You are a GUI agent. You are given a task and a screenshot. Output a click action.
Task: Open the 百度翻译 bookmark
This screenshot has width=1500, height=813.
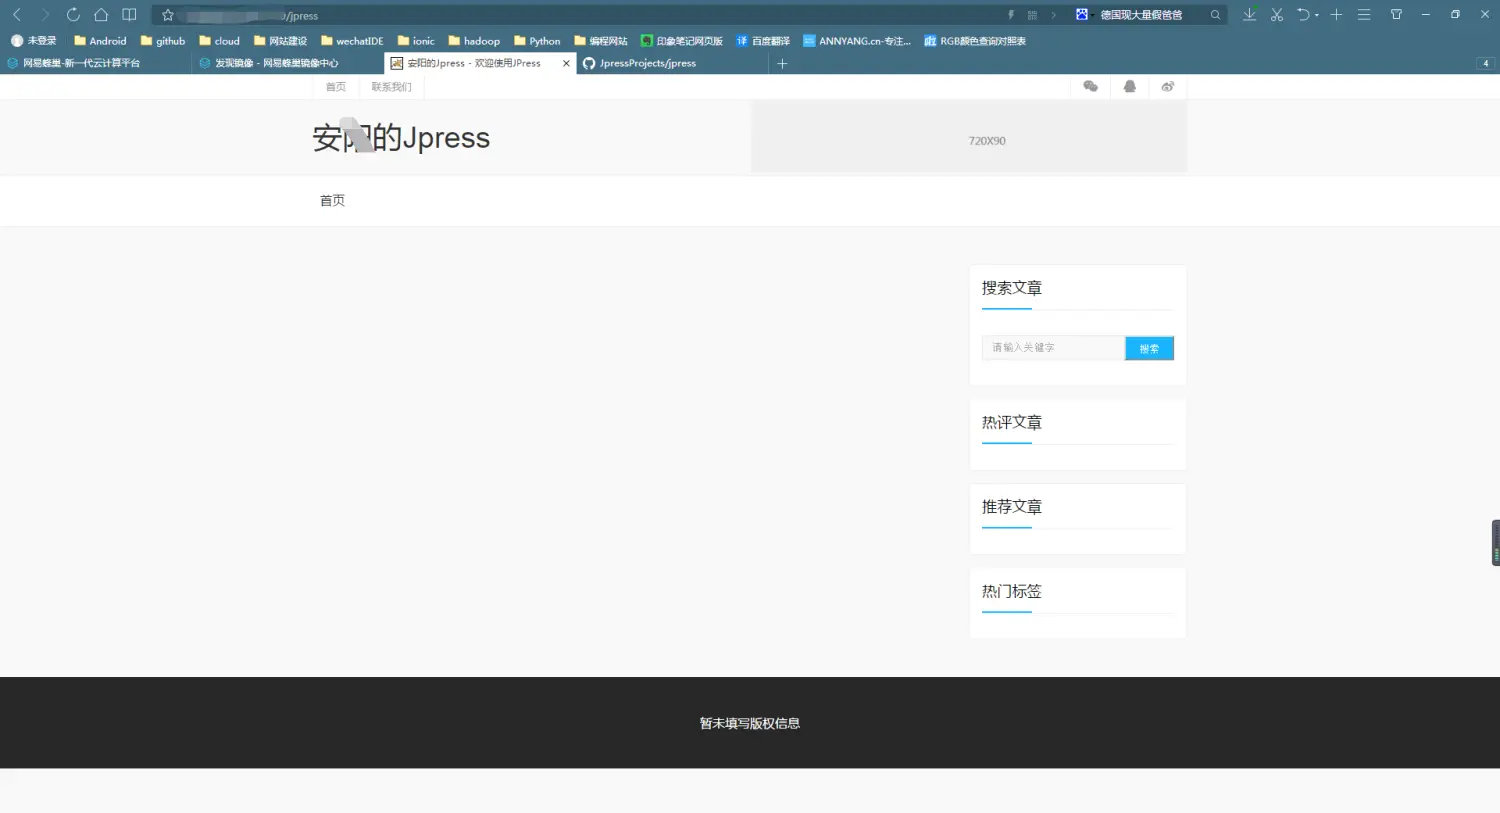pyautogui.click(x=763, y=41)
